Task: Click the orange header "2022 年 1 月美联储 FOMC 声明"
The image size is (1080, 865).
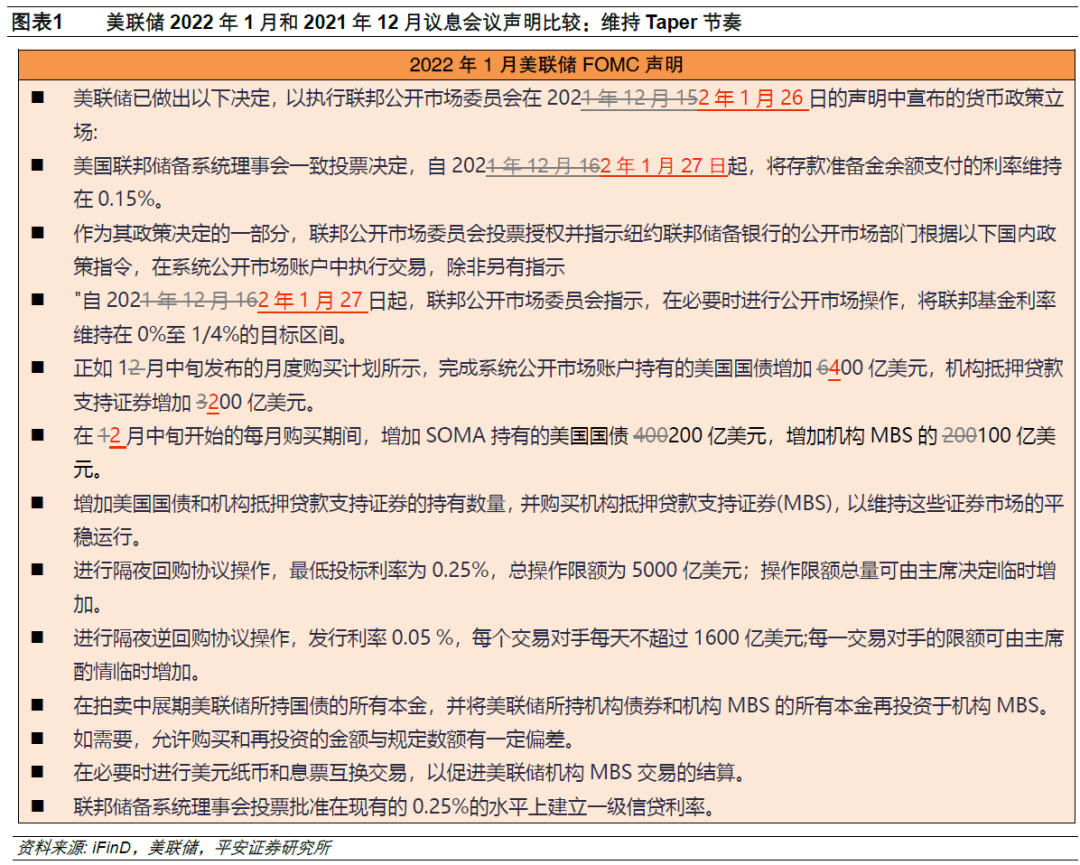Action: (546, 65)
